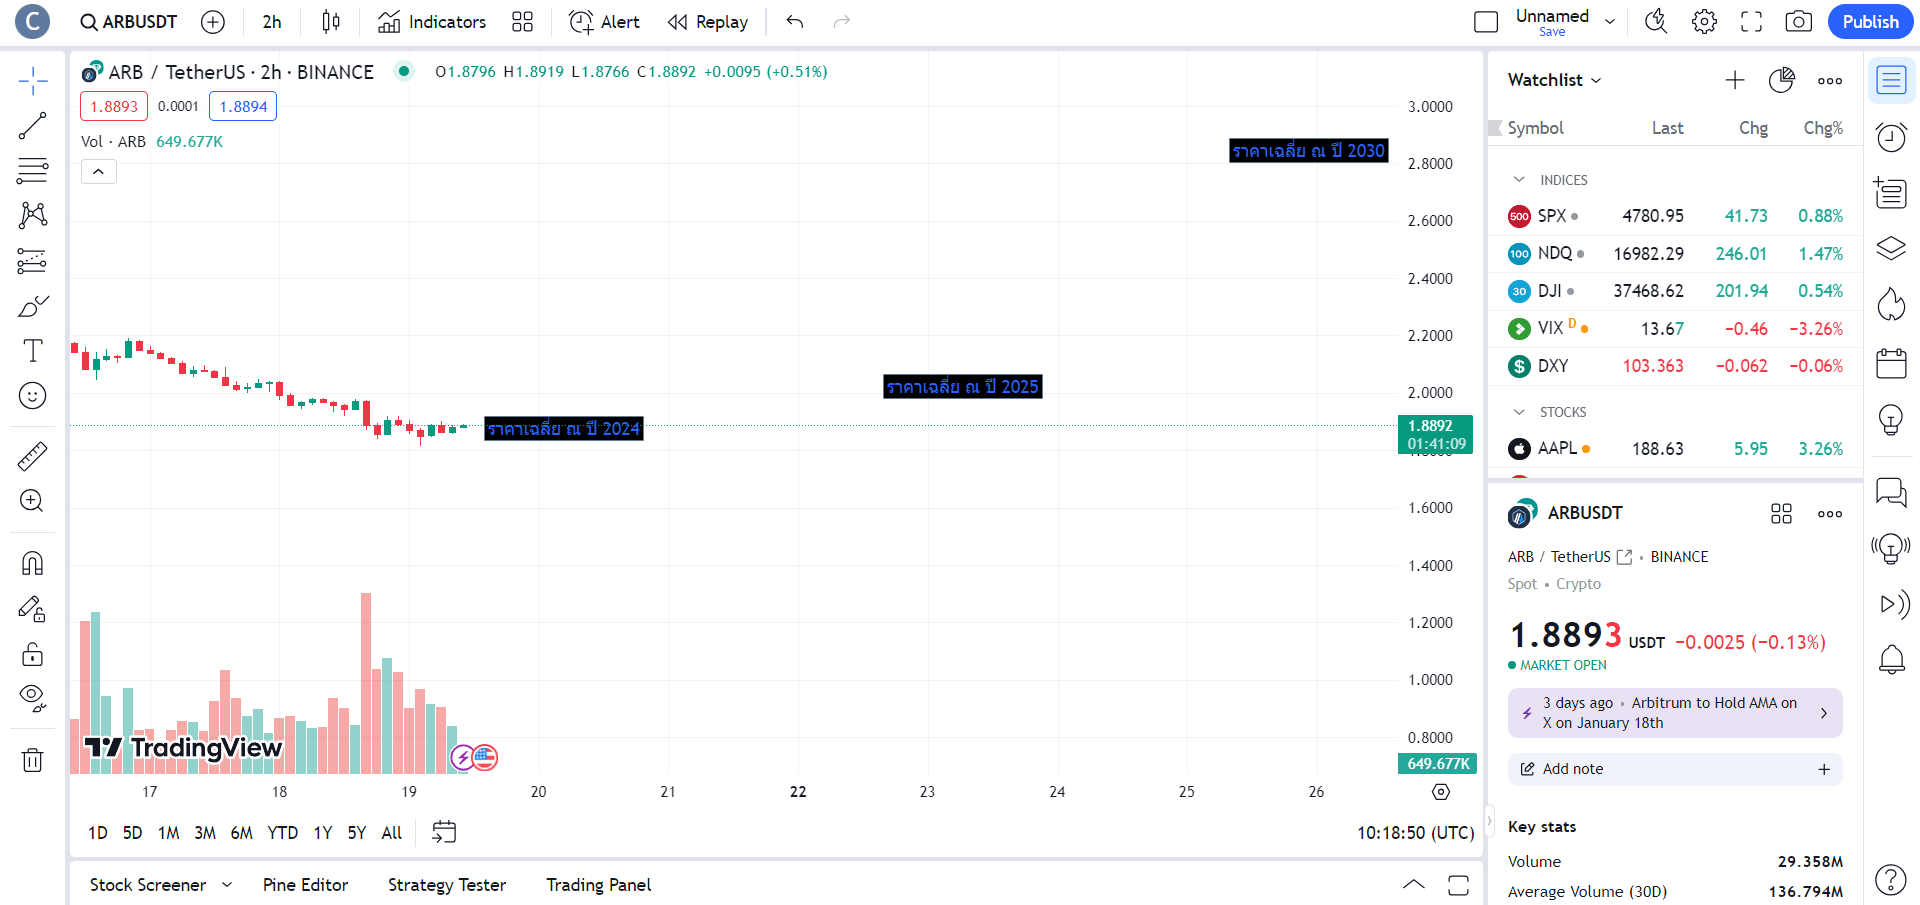Open the Watchlist dropdown menu

1554,80
